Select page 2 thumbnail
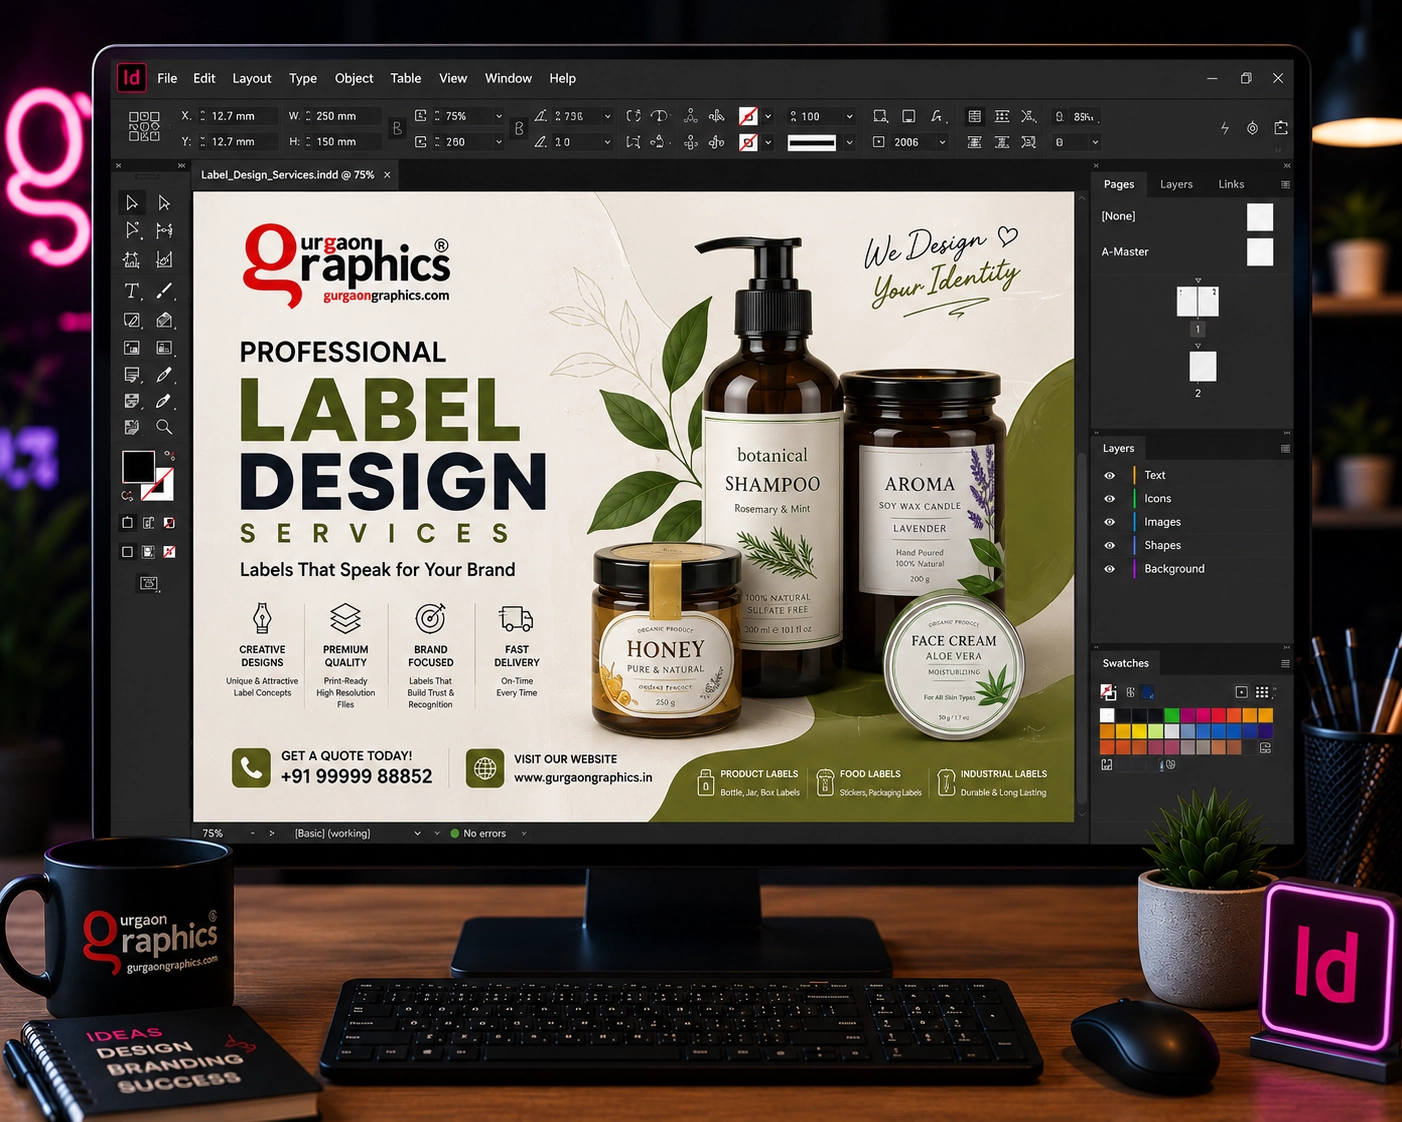The width and height of the screenshot is (1402, 1122). tap(1203, 366)
